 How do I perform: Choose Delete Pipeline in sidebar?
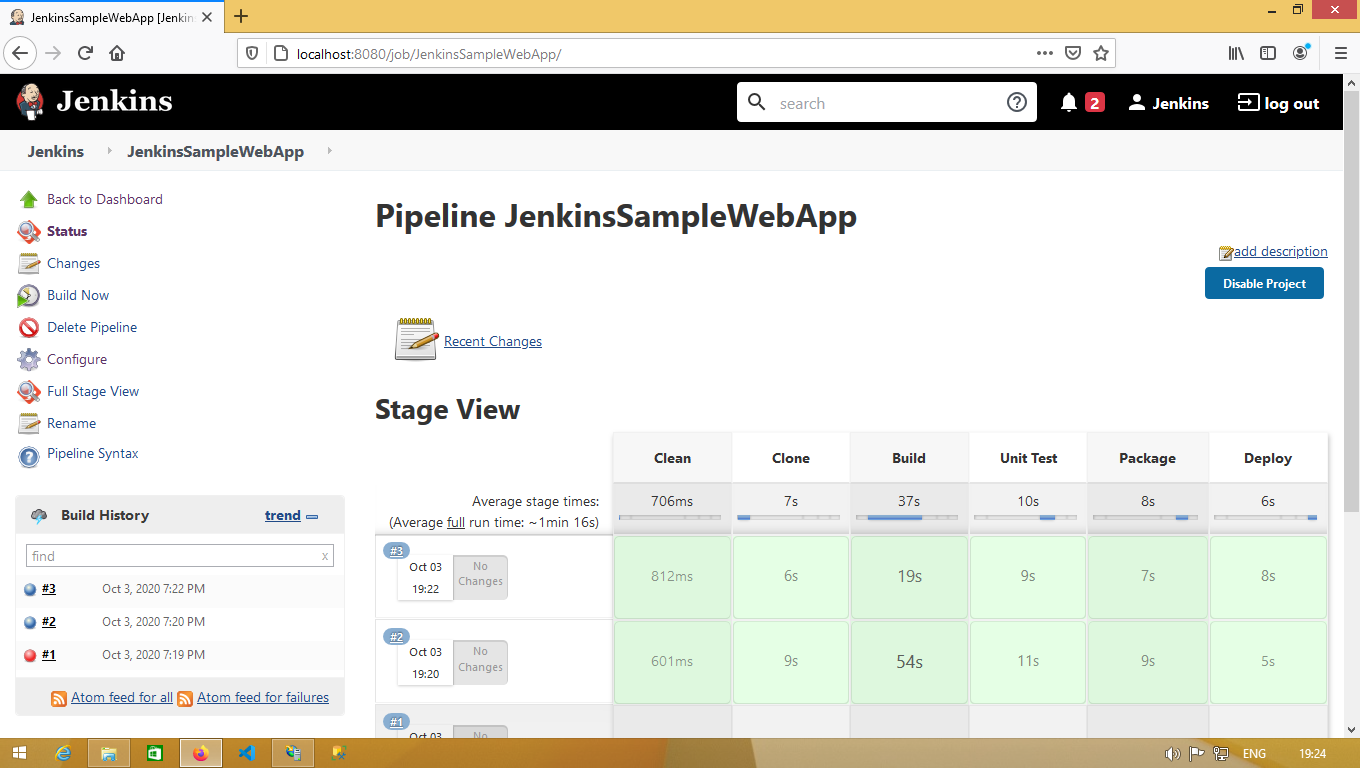tap(92, 327)
